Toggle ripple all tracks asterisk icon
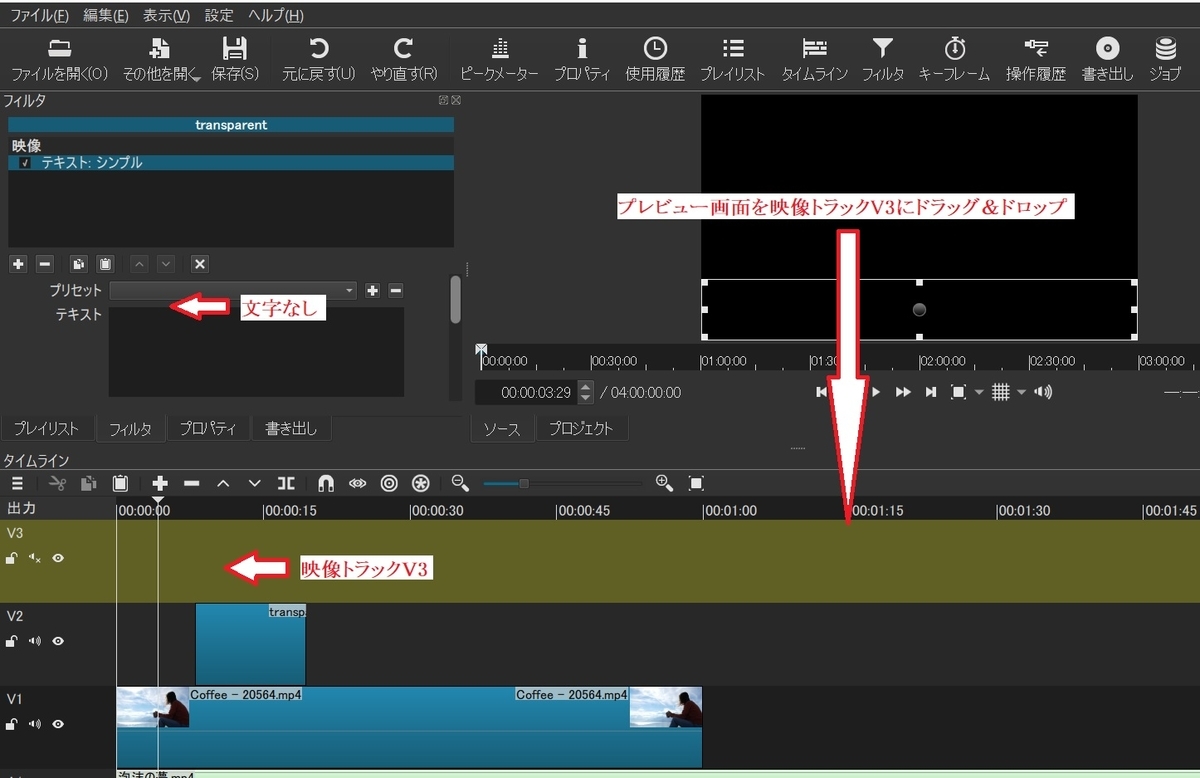 [421, 483]
